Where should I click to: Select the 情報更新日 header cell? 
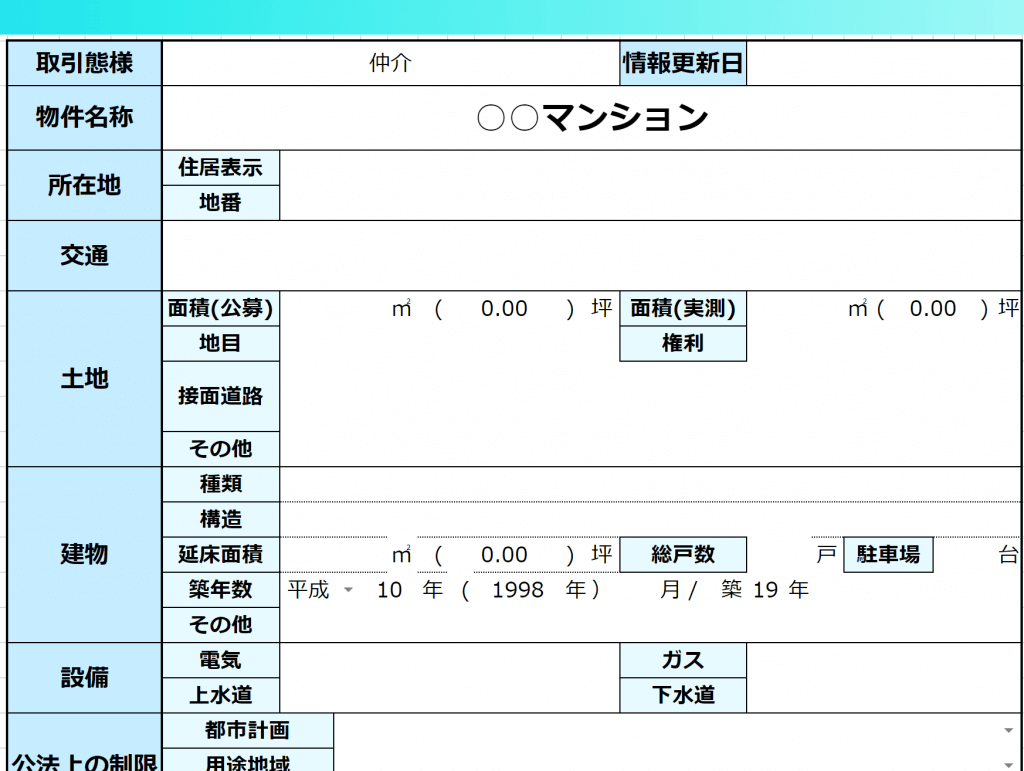pos(682,63)
